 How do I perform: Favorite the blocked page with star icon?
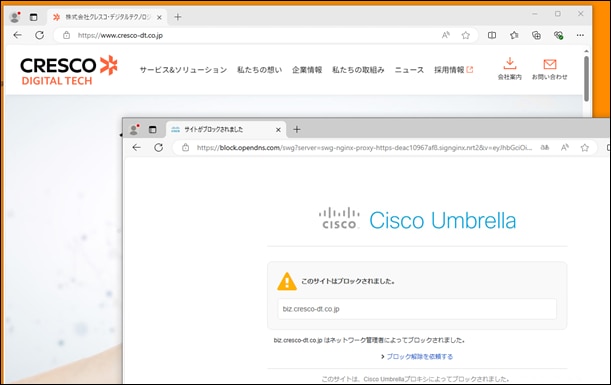click(x=585, y=148)
